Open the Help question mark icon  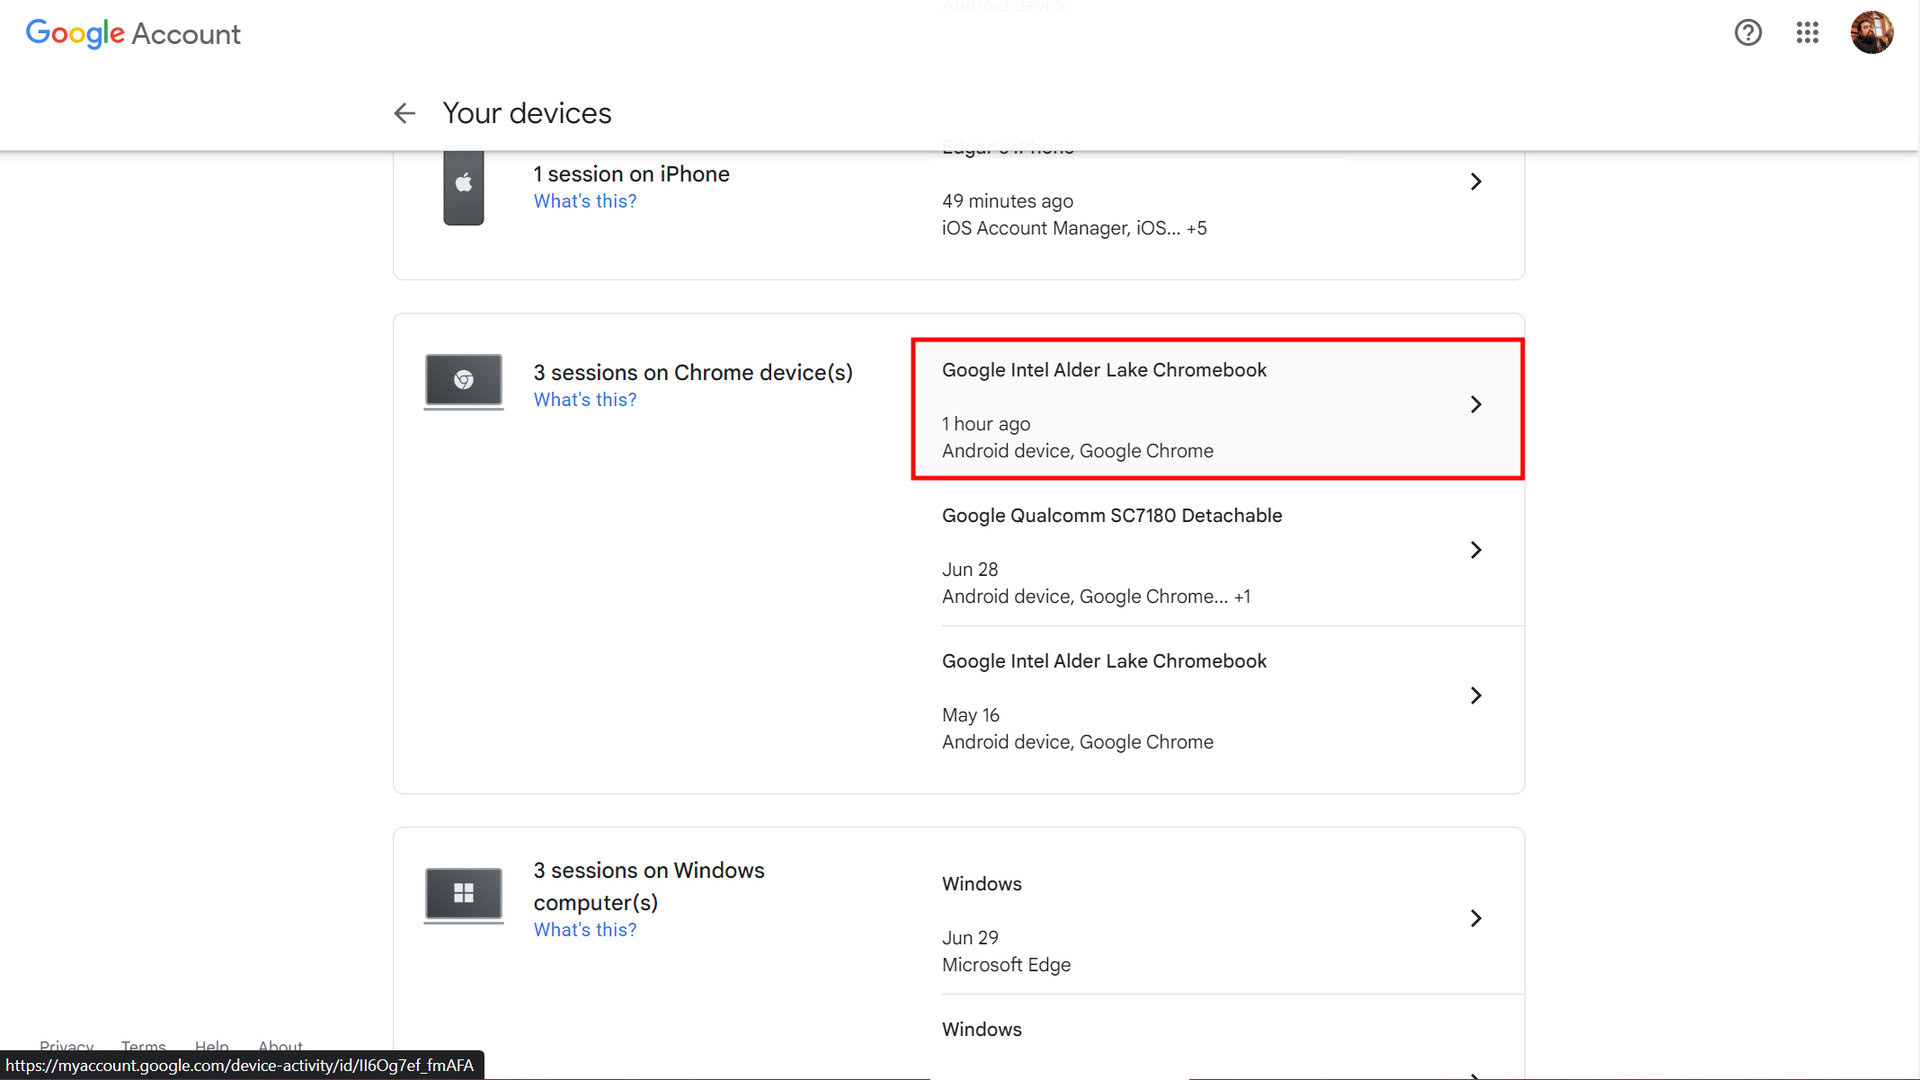point(1747,33)
